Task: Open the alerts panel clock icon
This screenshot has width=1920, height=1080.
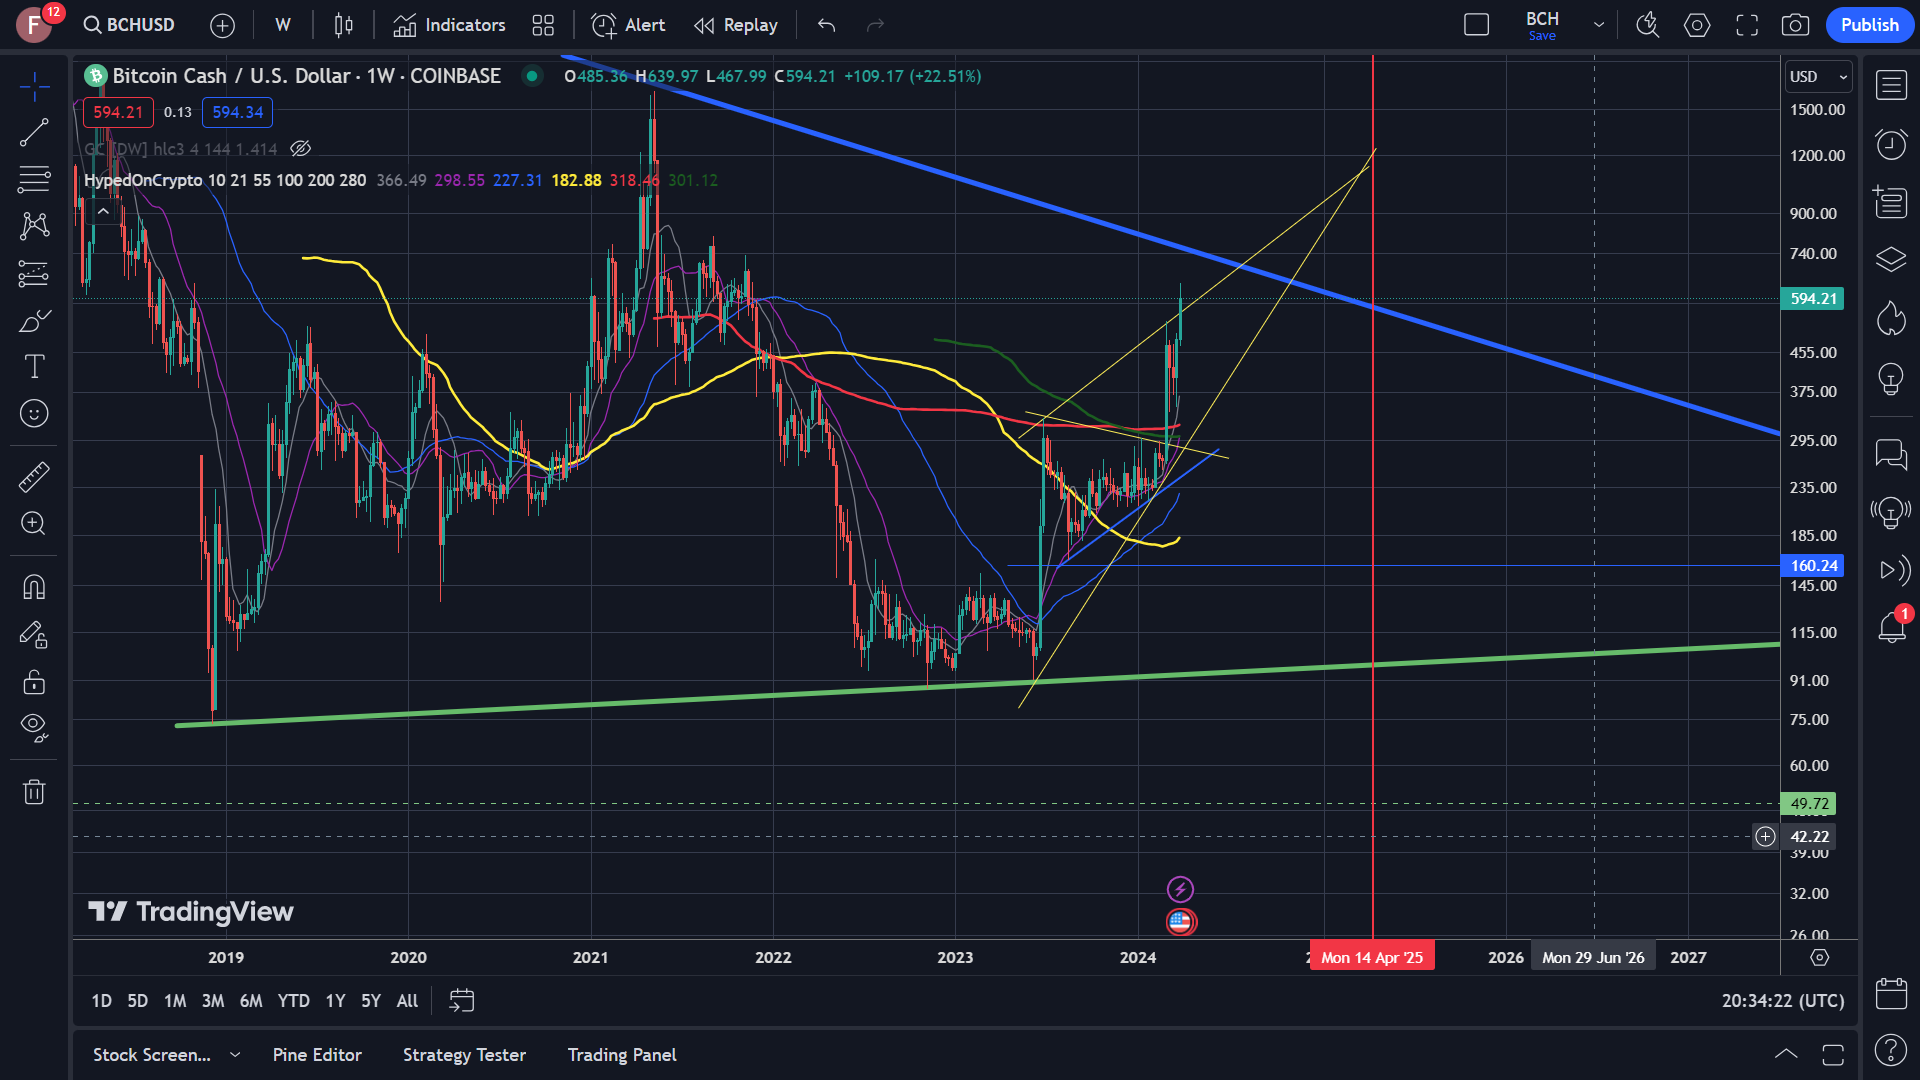Action: coord(1891,144)
